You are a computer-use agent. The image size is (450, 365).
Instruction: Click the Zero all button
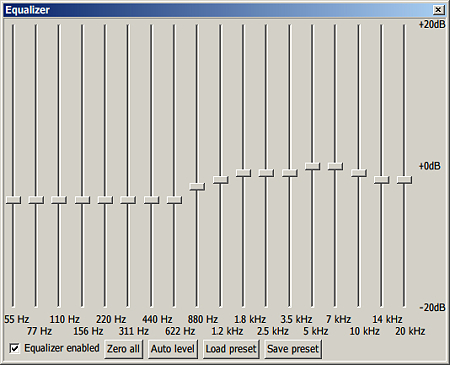[124, 349]
